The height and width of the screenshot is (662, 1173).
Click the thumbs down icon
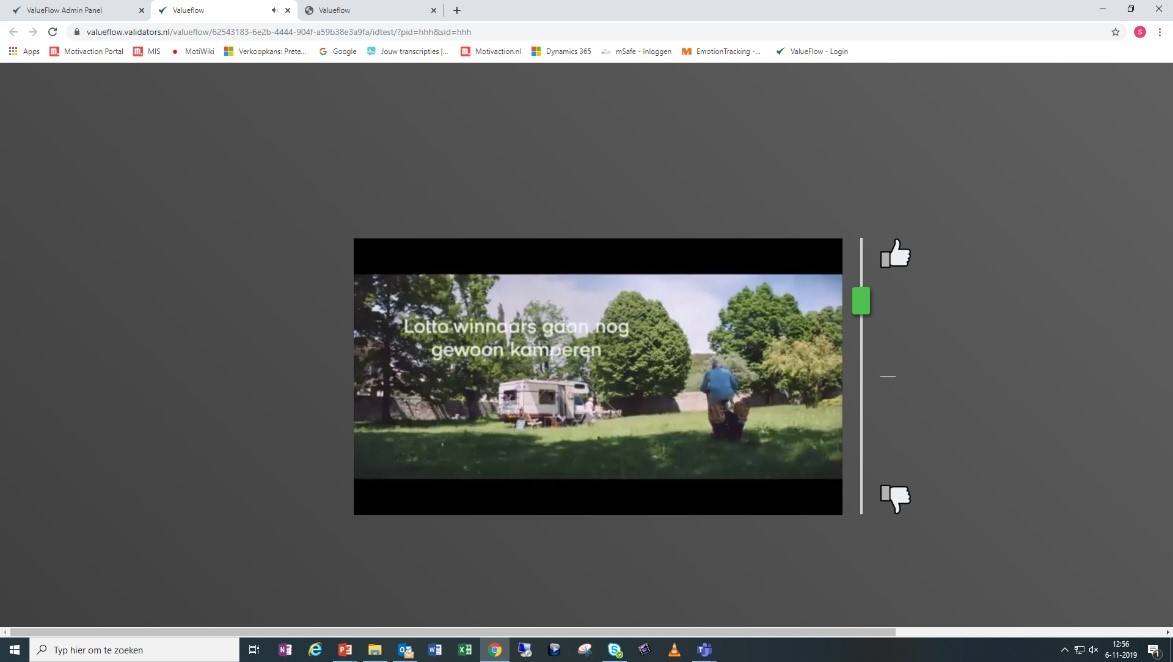coord(895,497)
